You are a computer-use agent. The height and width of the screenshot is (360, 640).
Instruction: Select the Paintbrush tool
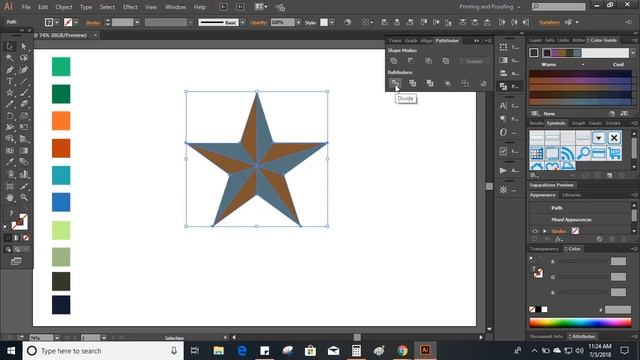[x=24, y=93]
